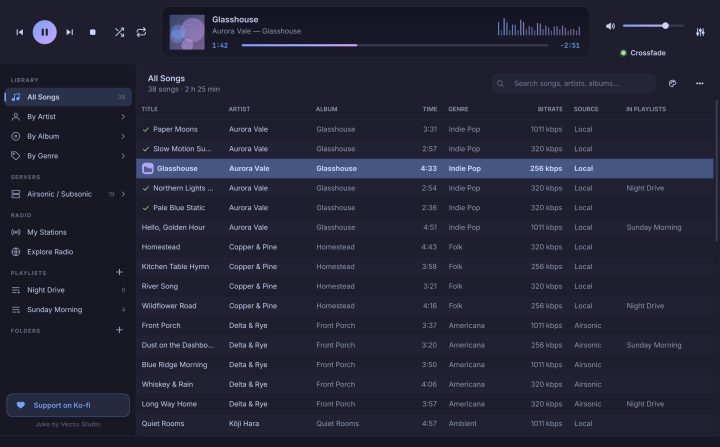The height and width of the screenshot is (447, 720).
Task: Sort by the Artist column header
Action: pos(239,109)
